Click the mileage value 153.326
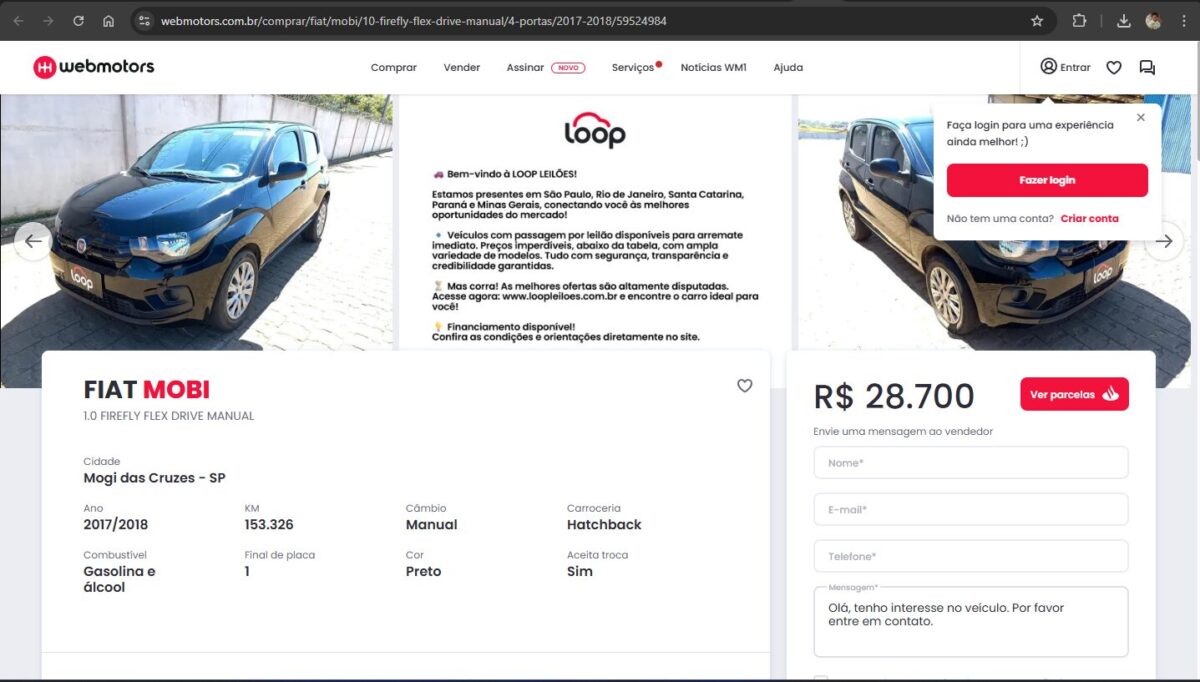The height and width of the screenshot is (682, 1200). point(269,524)
